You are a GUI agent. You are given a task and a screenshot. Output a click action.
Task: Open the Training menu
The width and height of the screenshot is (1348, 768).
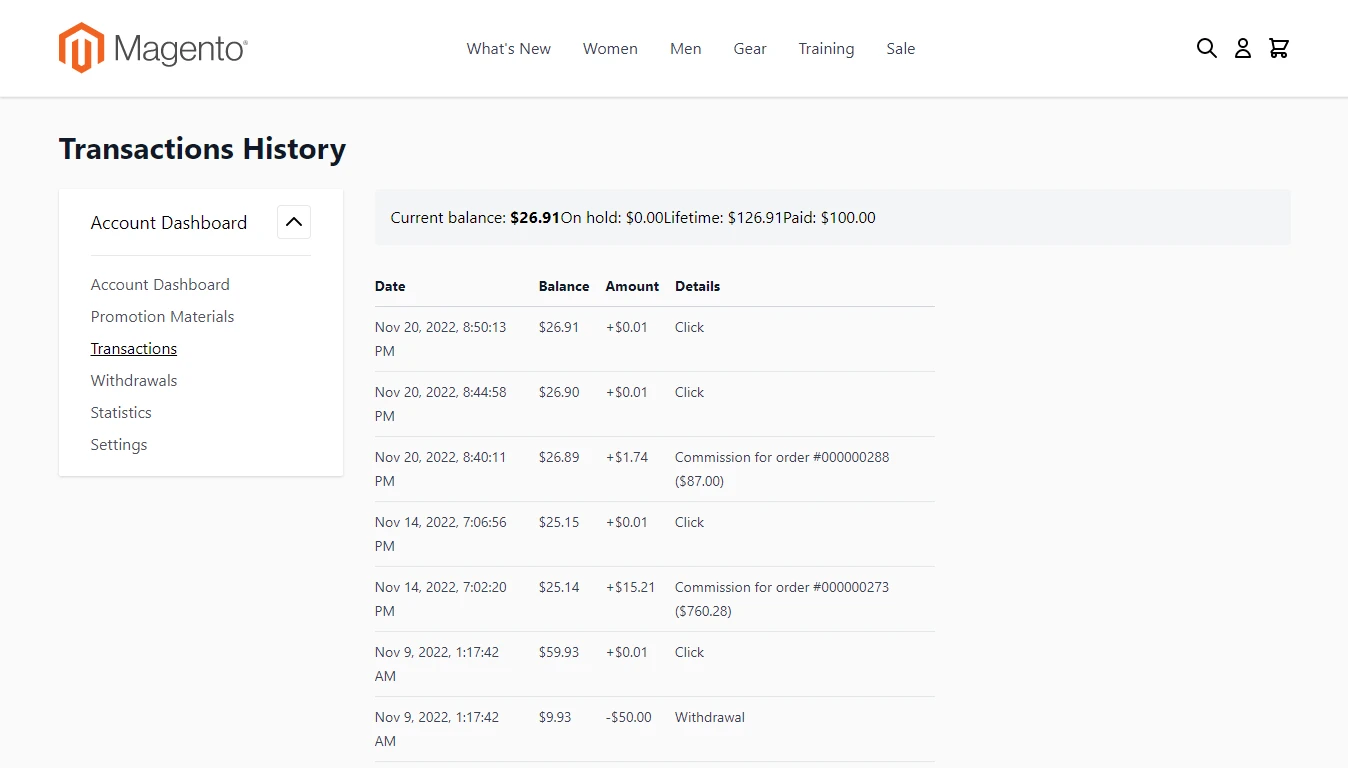[x=826, y=49]
